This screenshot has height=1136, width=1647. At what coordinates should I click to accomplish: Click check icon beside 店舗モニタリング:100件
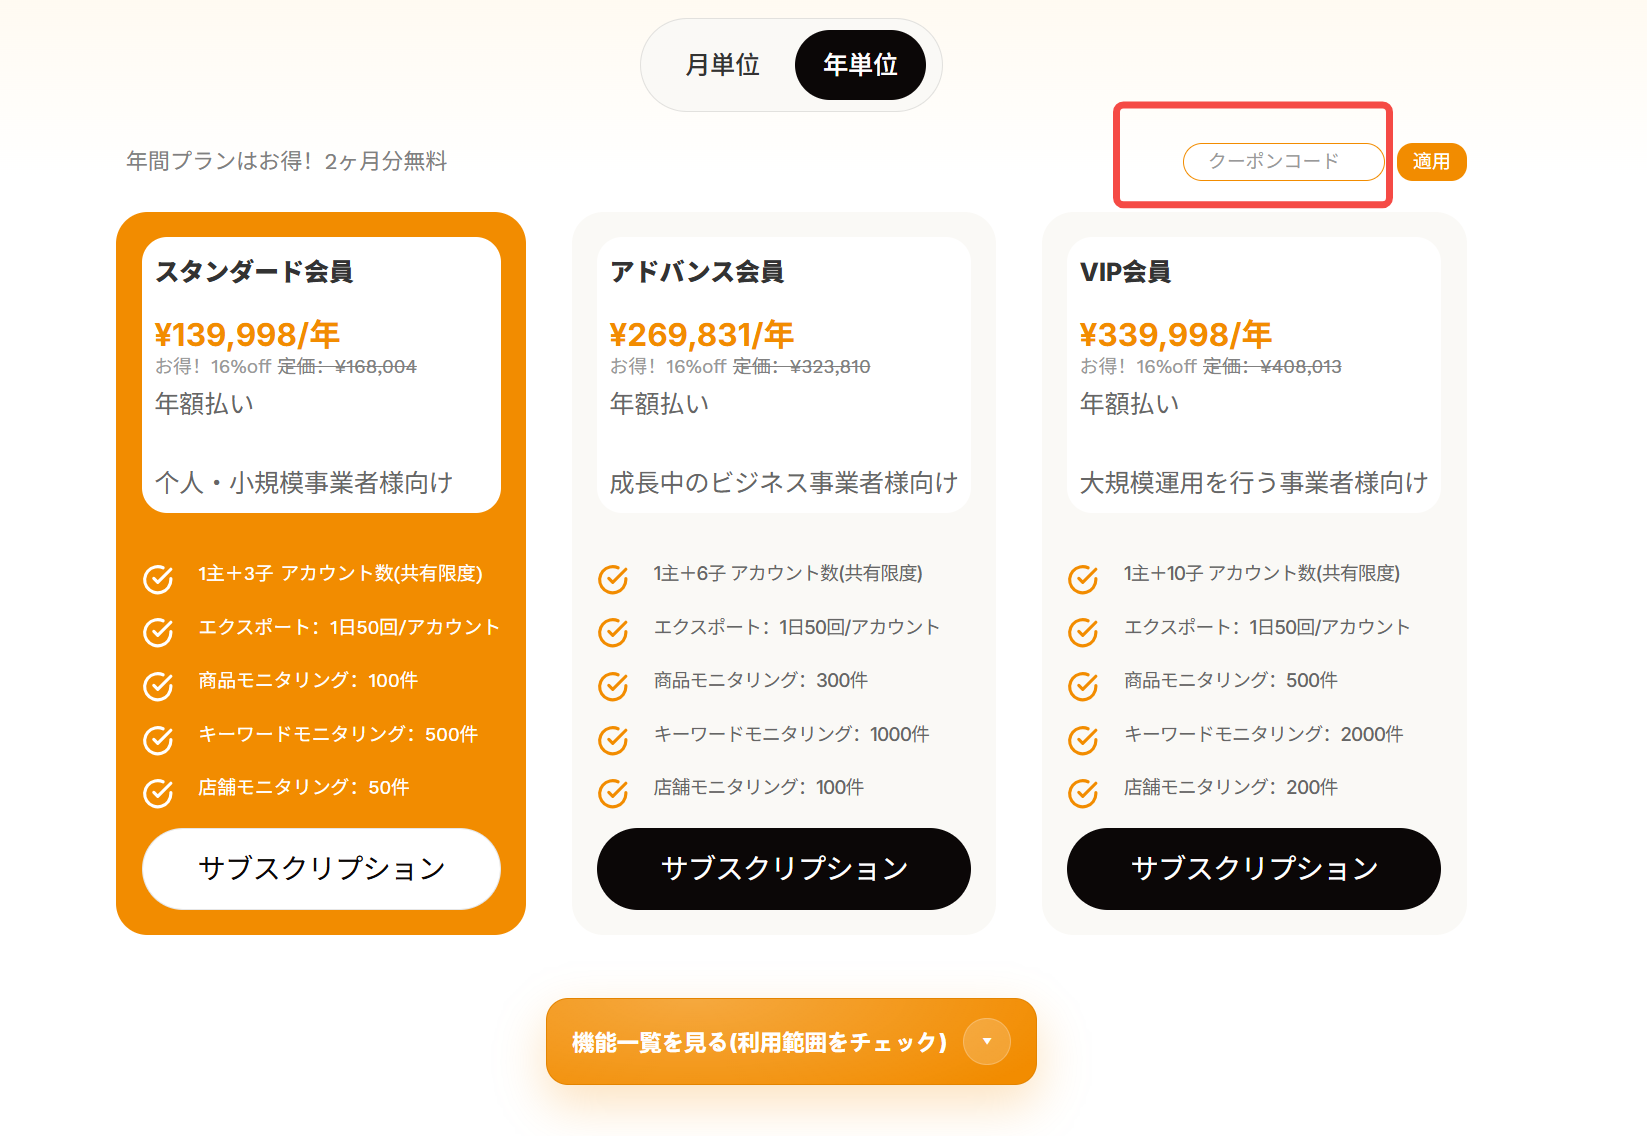(x=613, y=792)
